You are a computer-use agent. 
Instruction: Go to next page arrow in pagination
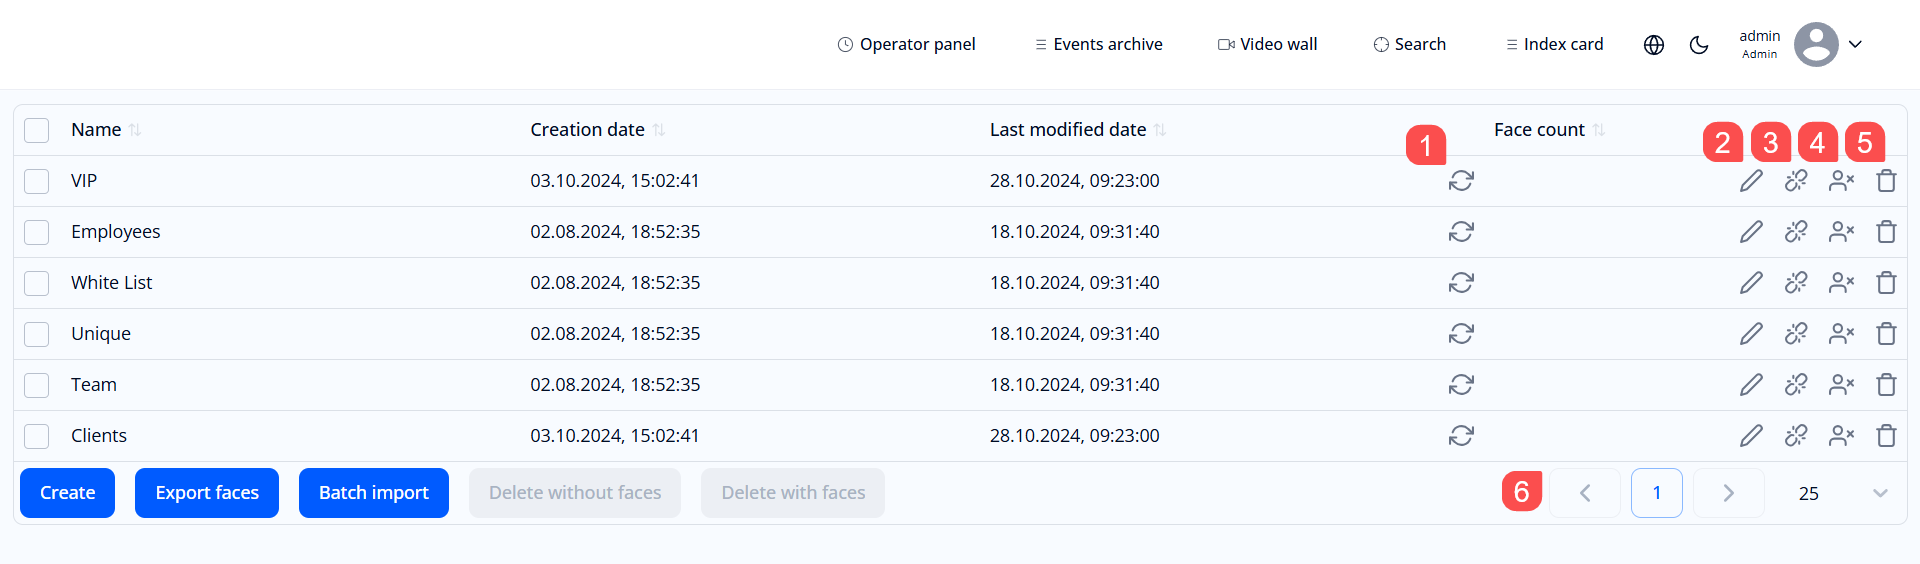[x=1728, y=493]
